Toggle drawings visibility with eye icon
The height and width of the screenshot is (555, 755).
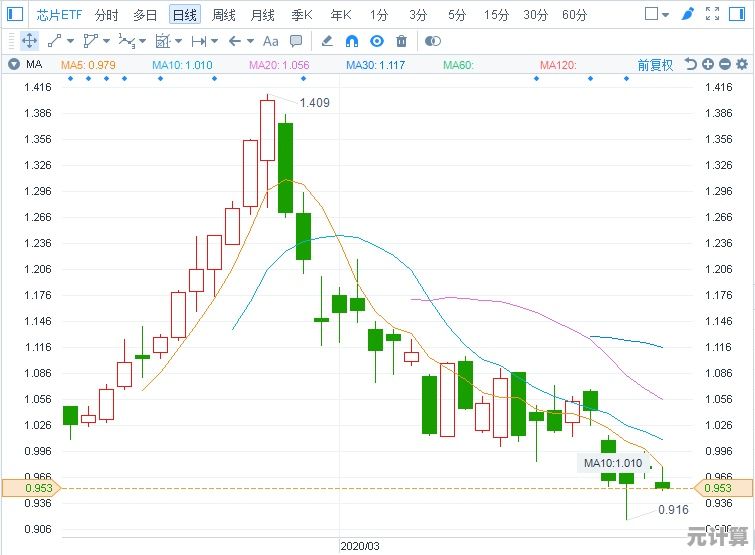[x=377, y=41]
